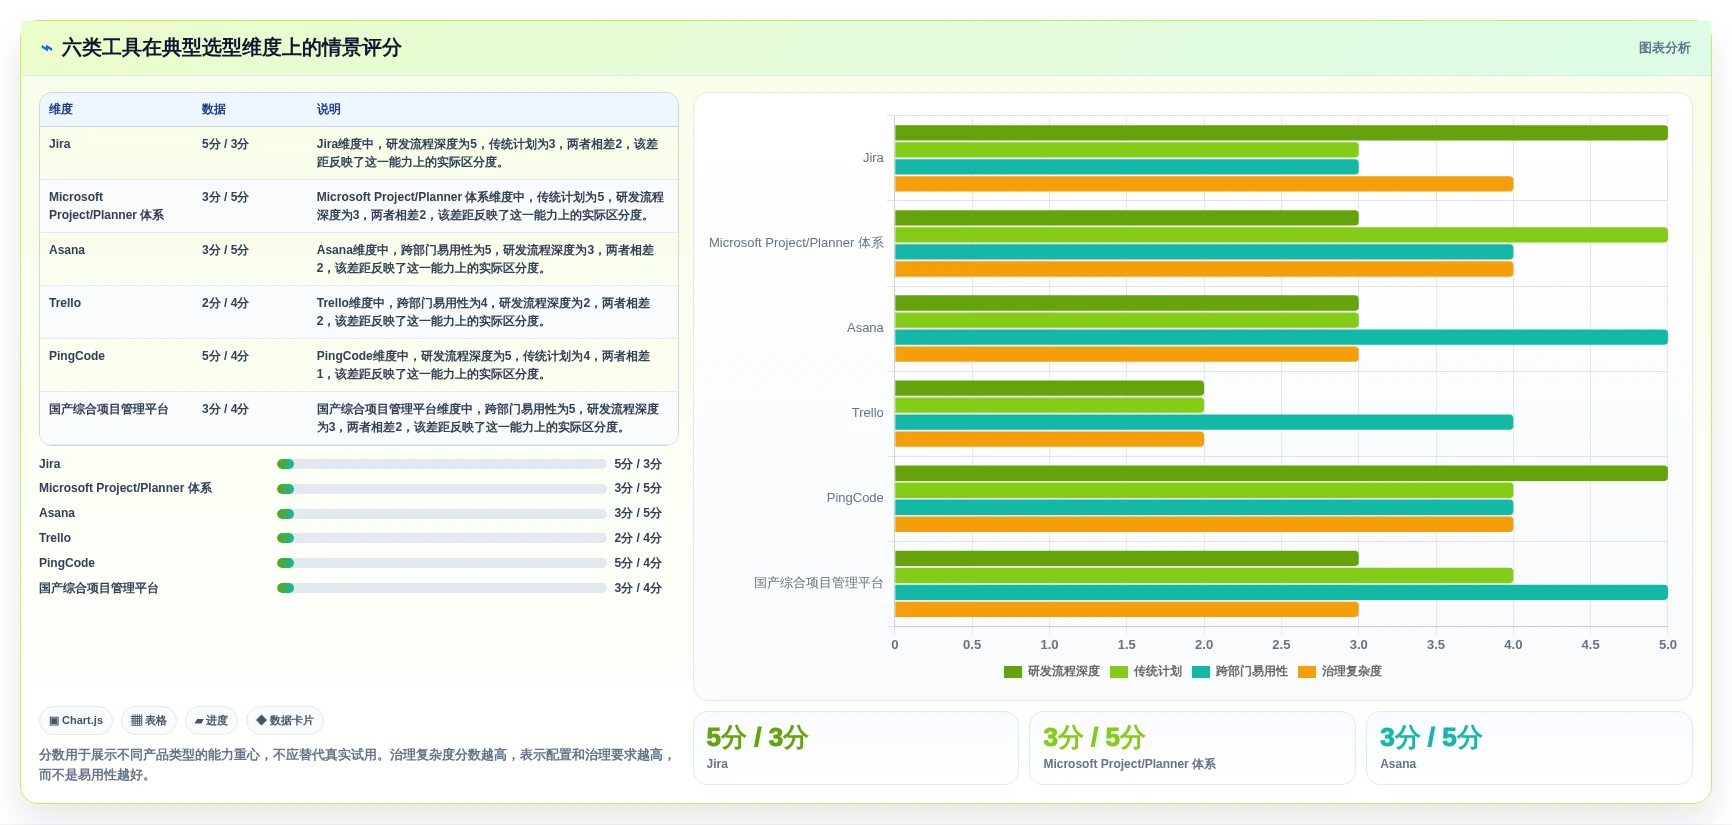This screenshot has height=825, width=1732.
Task: Click the 5.0 x-axis tick label
Action: pos(1668,645)
